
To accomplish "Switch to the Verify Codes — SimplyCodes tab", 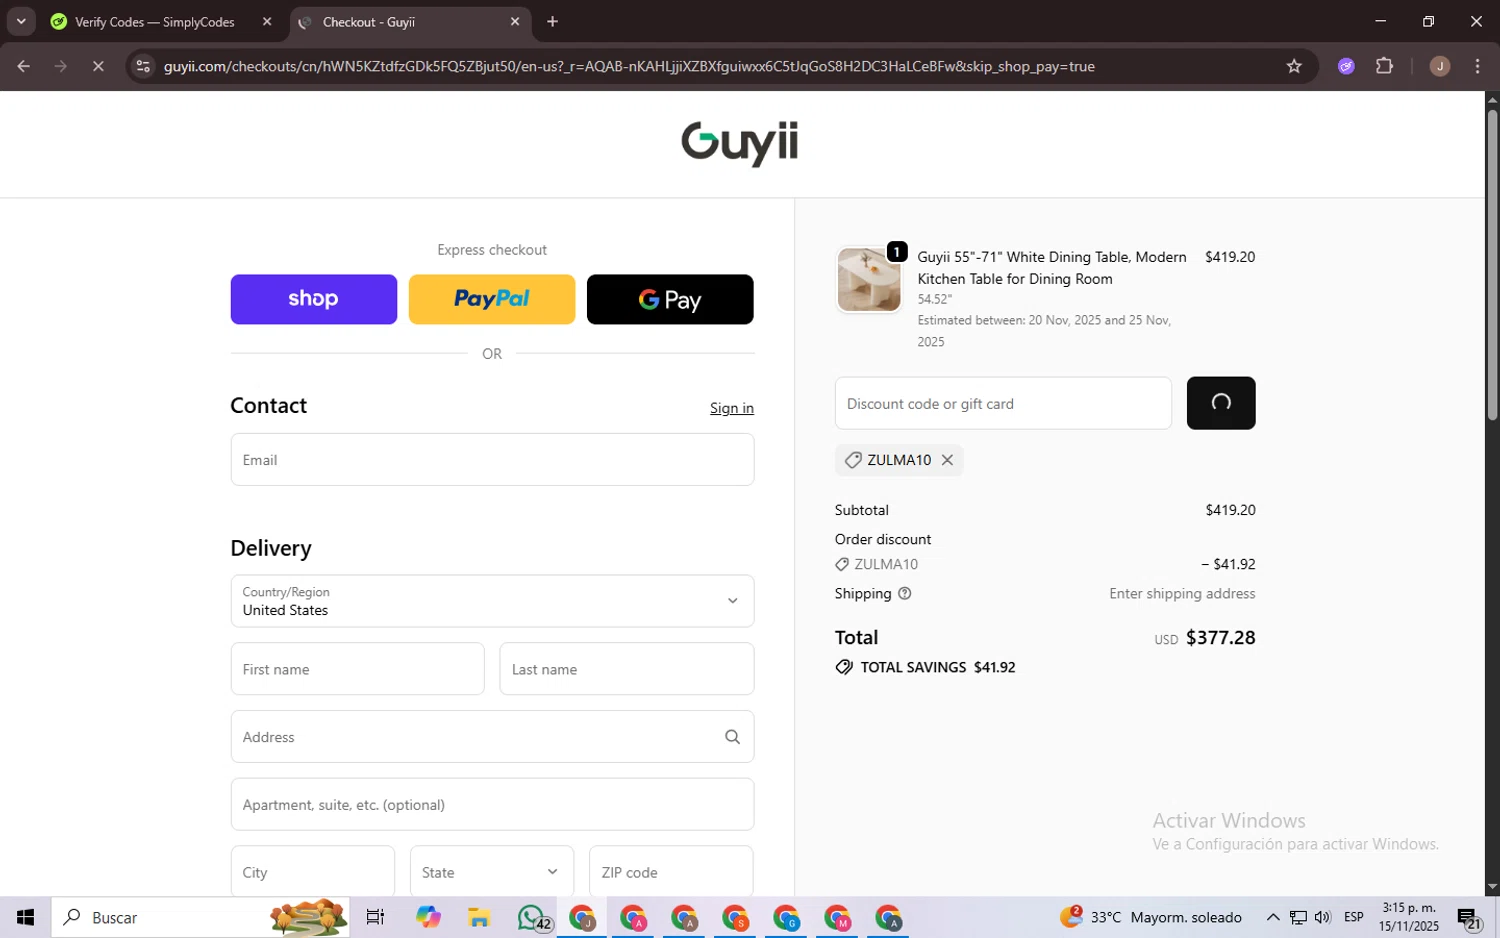I will [154, 21].
